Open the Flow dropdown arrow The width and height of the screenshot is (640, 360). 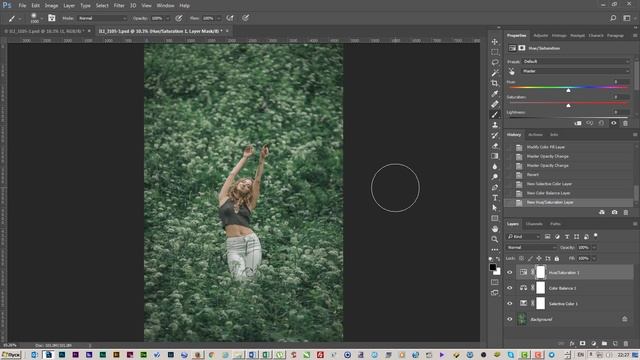219,18
